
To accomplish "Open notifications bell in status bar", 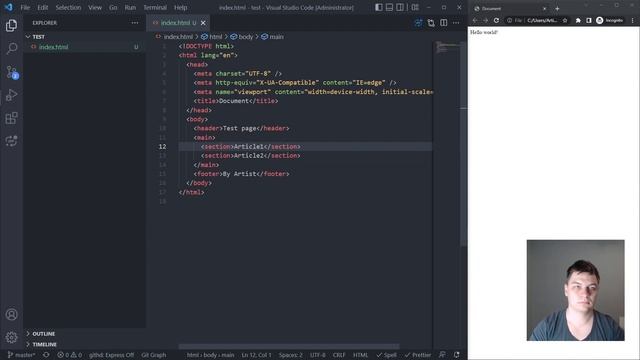I will [x=457, y=355].
